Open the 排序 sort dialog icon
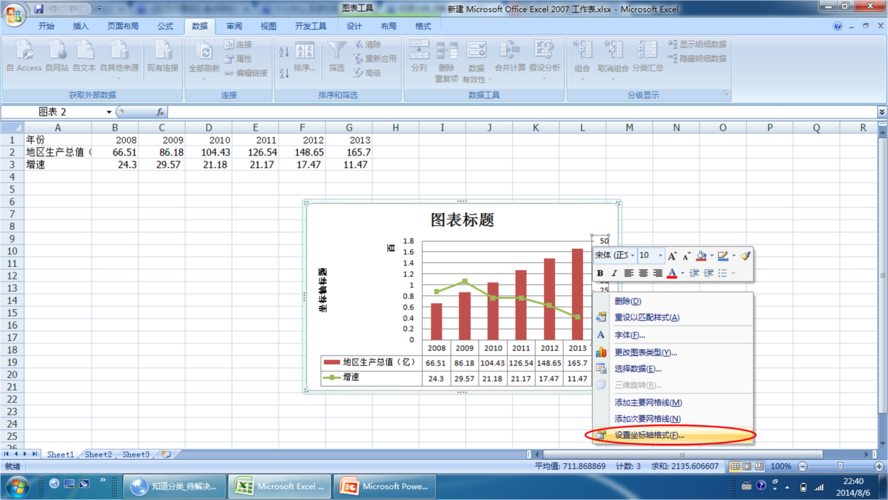This screenshot has width=888, height=500. (x=305, y=57)
